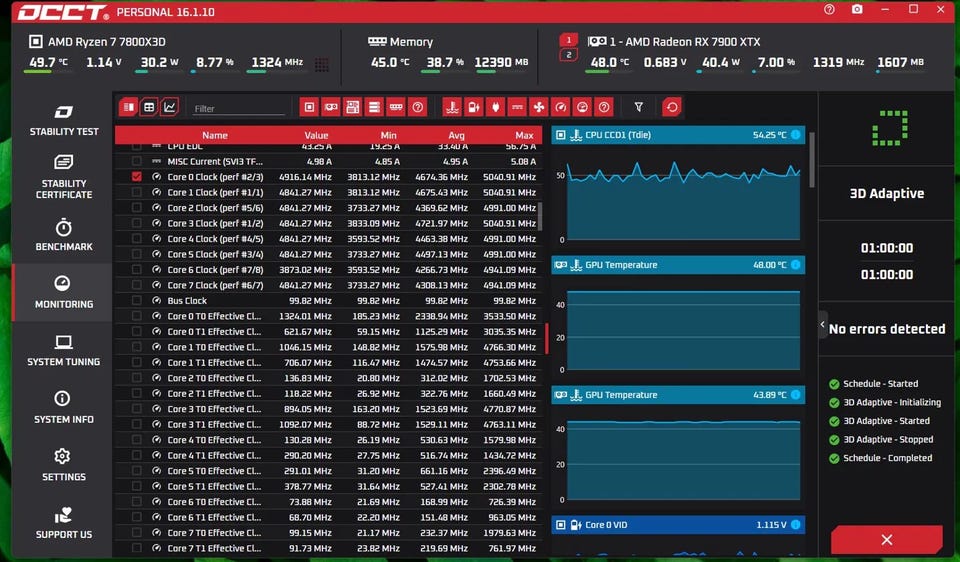Click the Support Us heart icon
Screen dimensions: 960x562
click(64, 515)
